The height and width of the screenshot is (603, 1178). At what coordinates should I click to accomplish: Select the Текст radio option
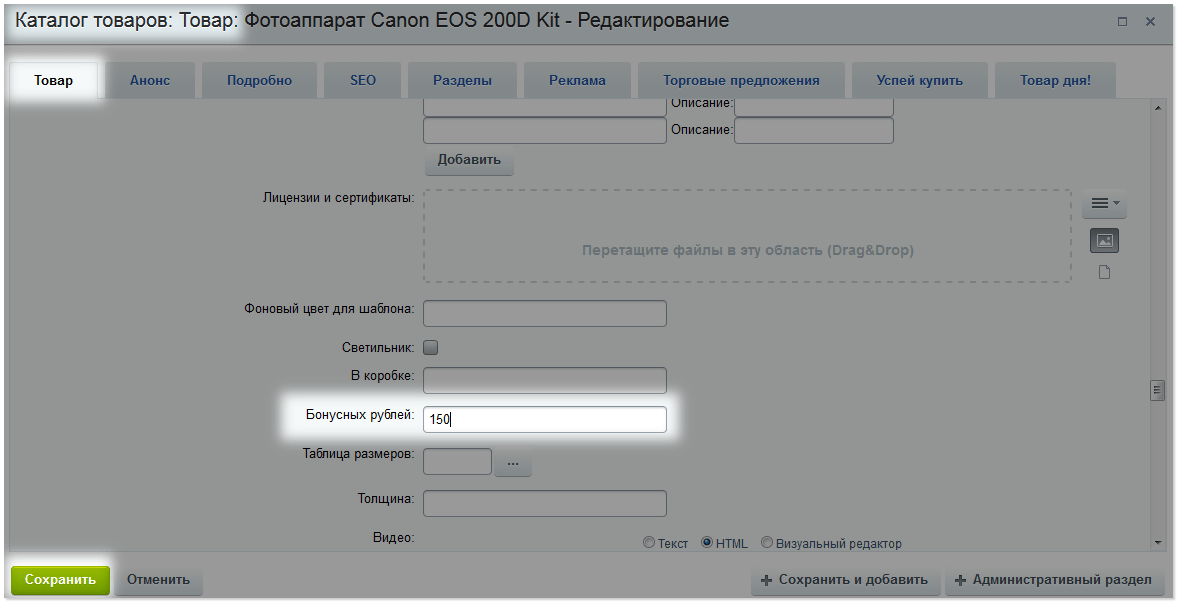(649, 542)
